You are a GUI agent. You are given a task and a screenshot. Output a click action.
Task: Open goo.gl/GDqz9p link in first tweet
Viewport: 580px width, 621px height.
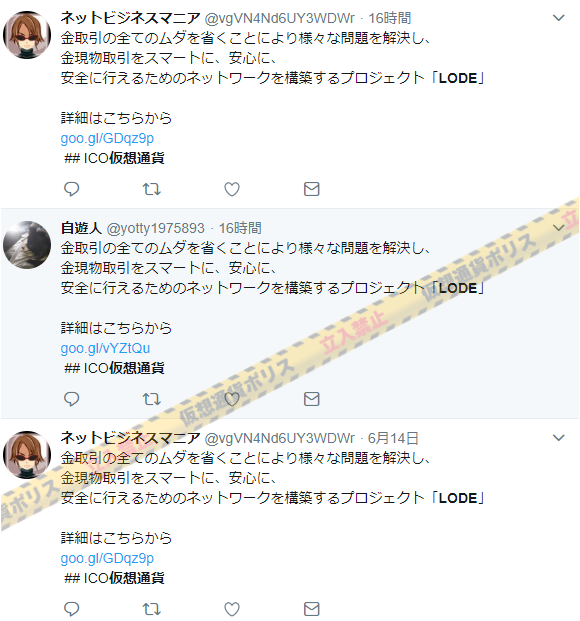[107, 138]
